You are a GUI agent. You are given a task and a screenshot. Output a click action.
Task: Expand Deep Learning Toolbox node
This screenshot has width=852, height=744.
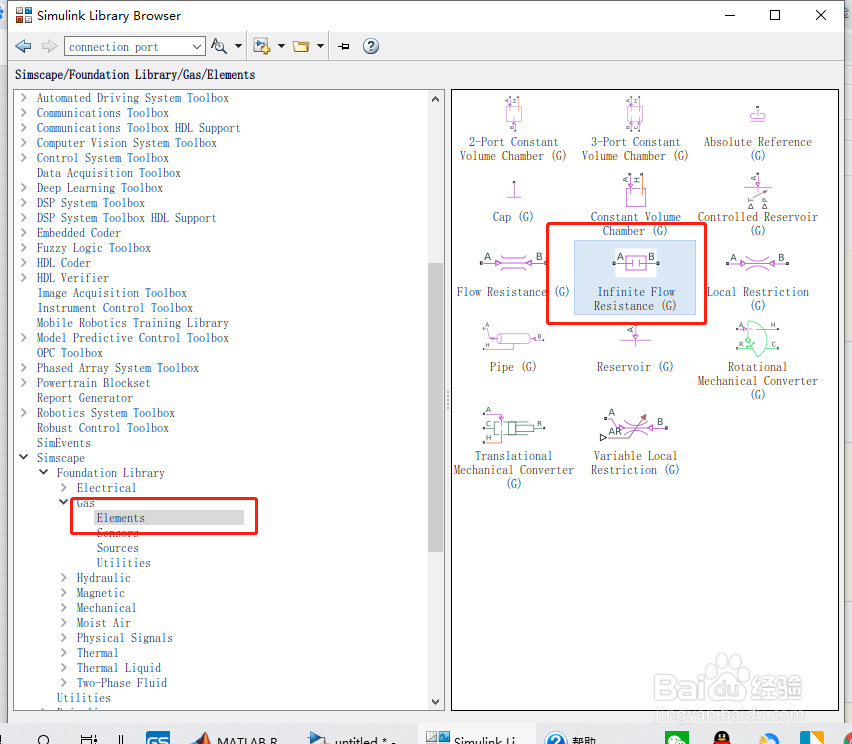[x=24, y=187]
